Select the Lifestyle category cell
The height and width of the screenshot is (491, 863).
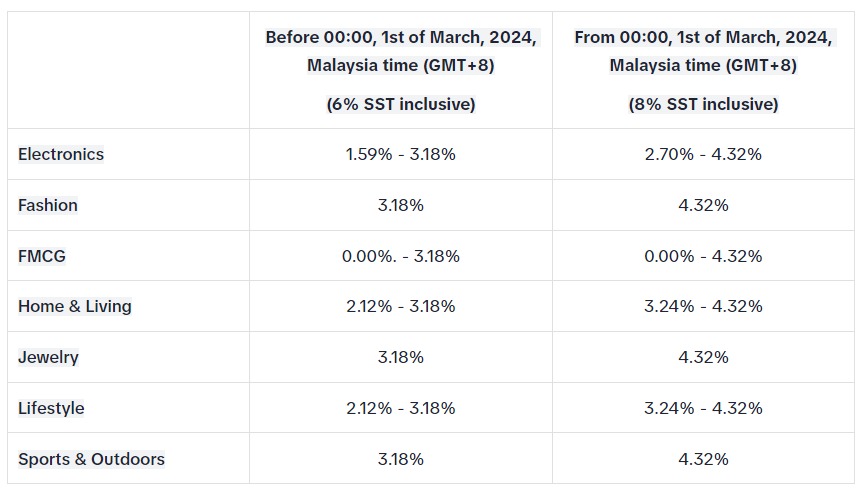coord(51,408)
